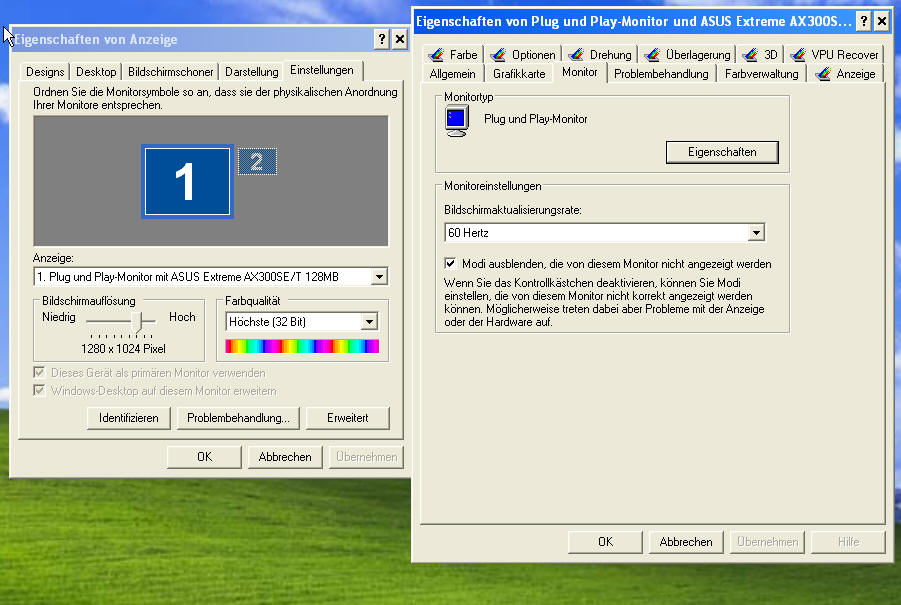Open the Überlagerung tab with ATI icon
The image size is (901, 605).
688,55
